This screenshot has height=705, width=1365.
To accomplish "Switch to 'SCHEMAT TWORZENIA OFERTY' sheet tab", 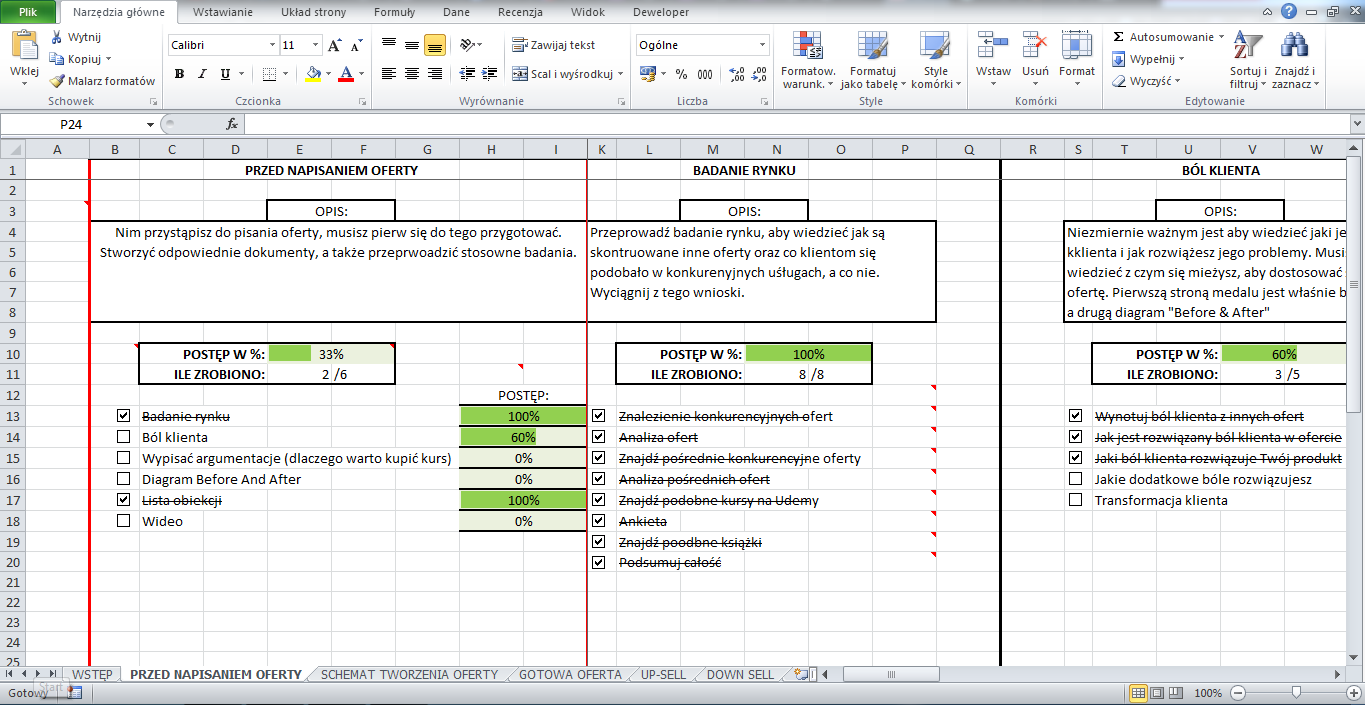I will 409,674.
